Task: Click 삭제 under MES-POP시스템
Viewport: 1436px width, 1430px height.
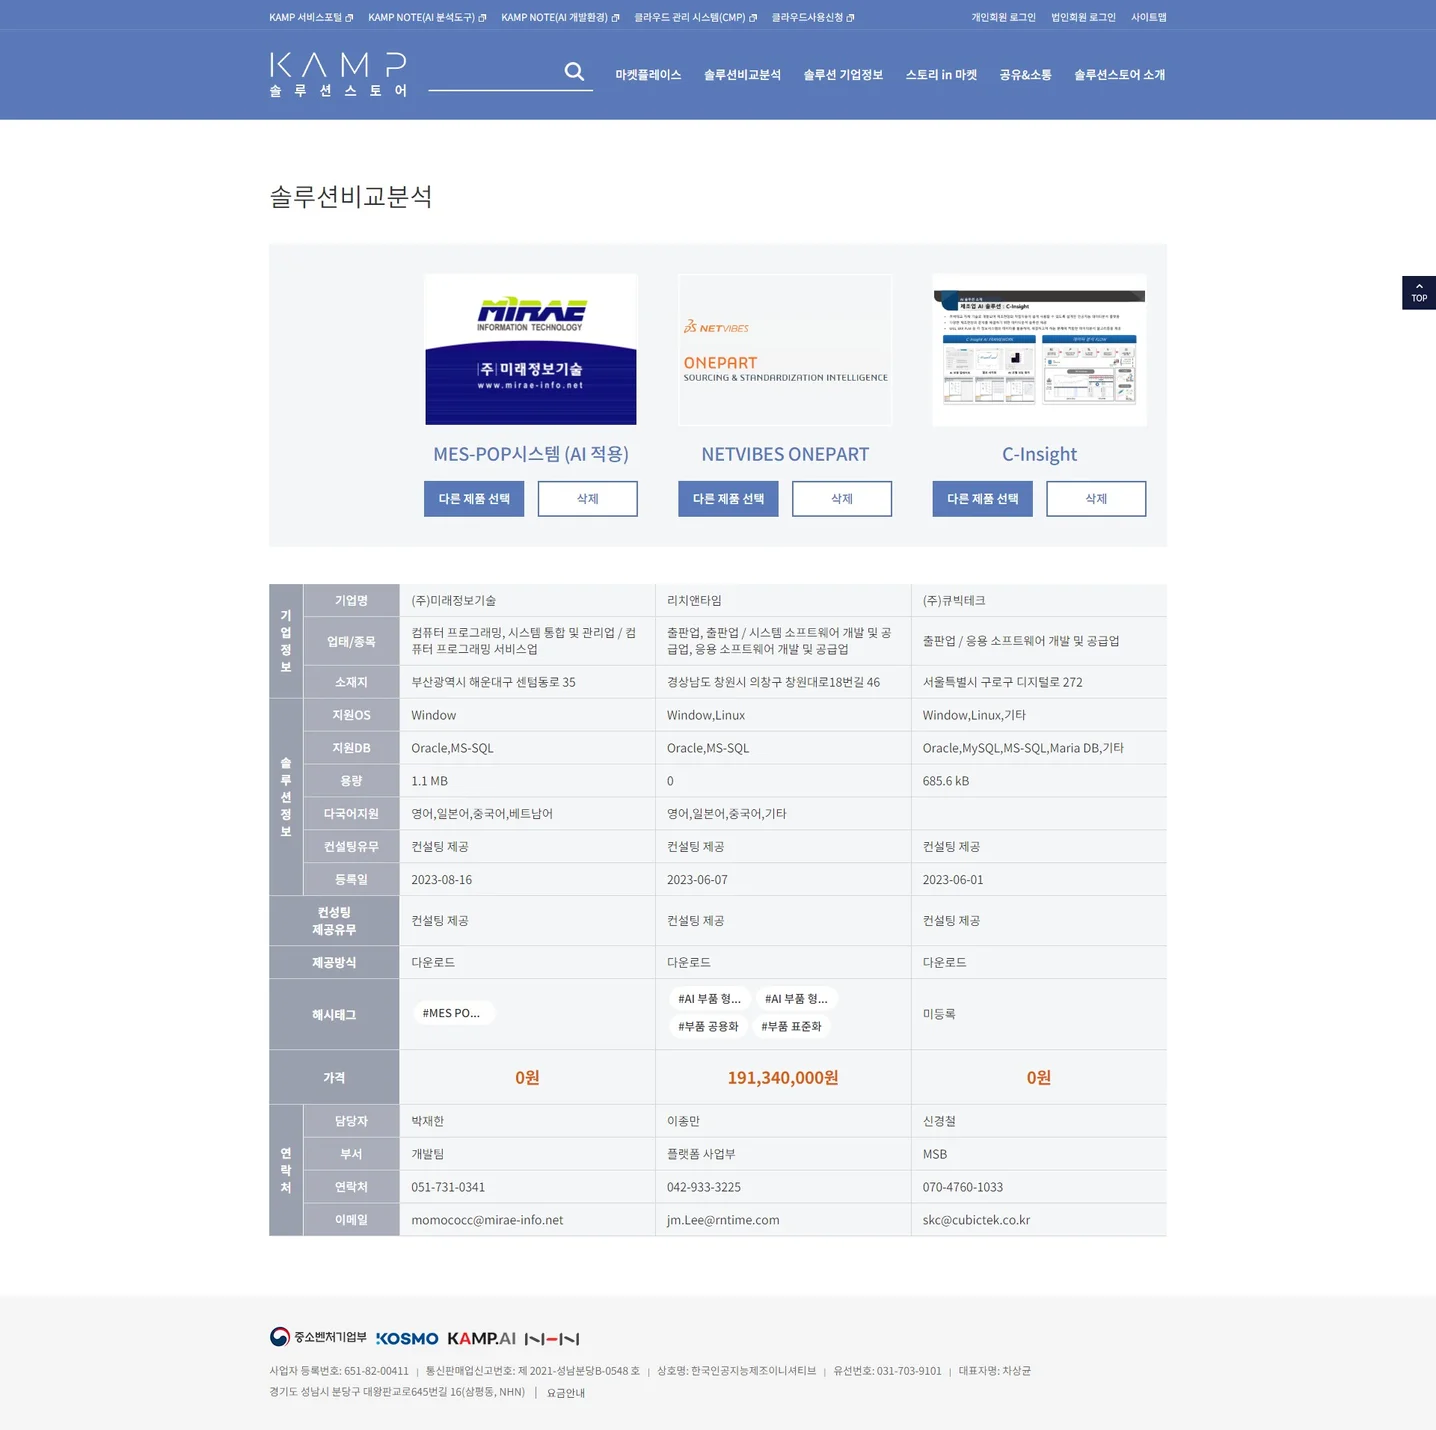Action: pos(588,499)
